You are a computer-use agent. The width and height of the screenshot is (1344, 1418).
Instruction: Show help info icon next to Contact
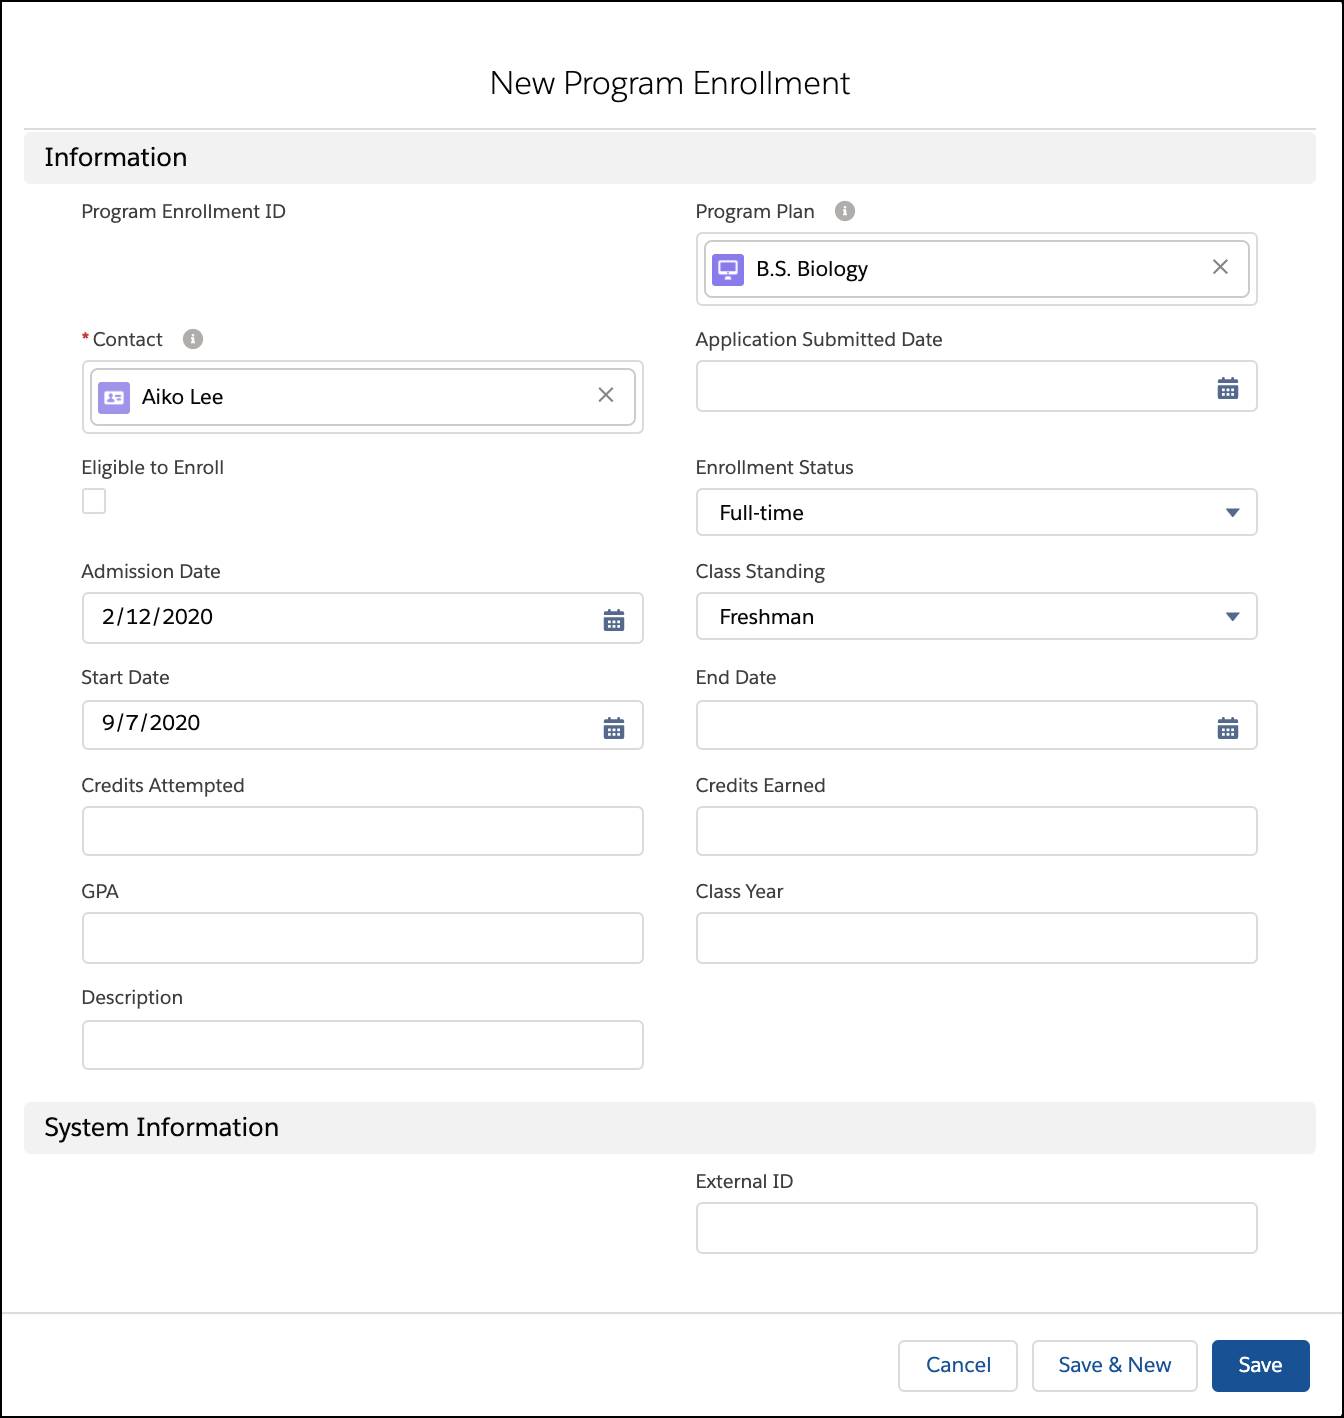tap(193, 339)
